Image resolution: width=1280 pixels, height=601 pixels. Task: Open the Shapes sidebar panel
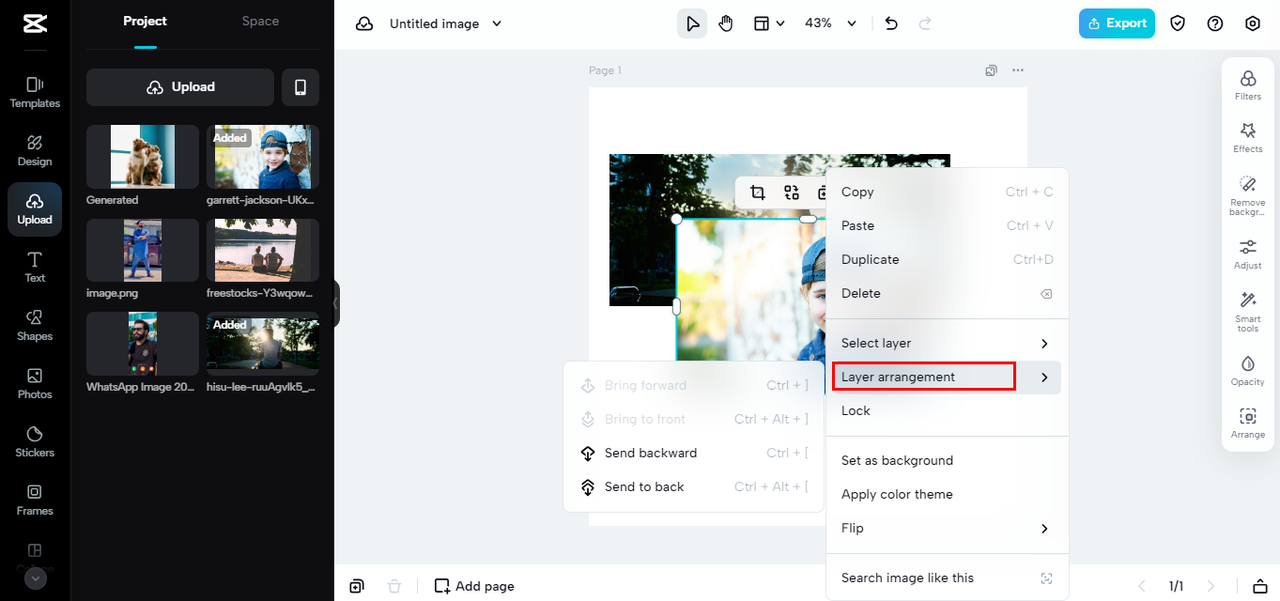tap(35, 325)
